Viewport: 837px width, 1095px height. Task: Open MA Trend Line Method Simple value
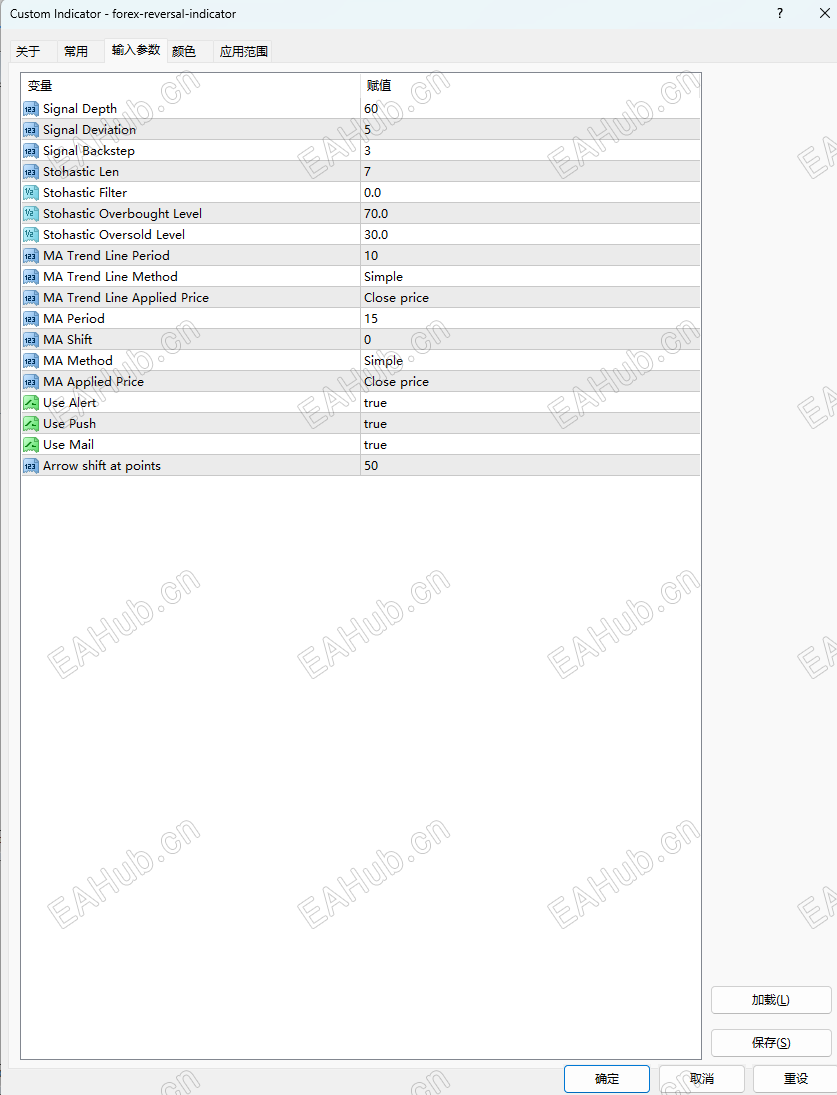pos(531,277)
